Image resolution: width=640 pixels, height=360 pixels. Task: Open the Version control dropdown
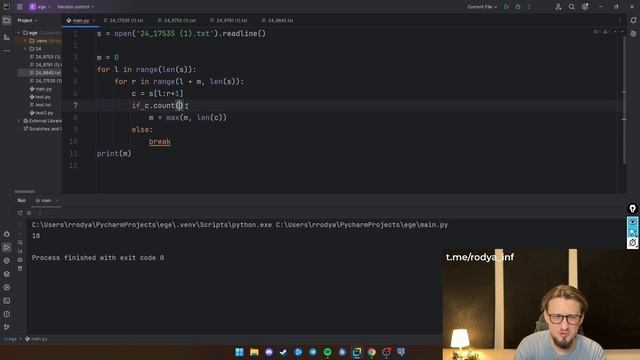[76, 7]
